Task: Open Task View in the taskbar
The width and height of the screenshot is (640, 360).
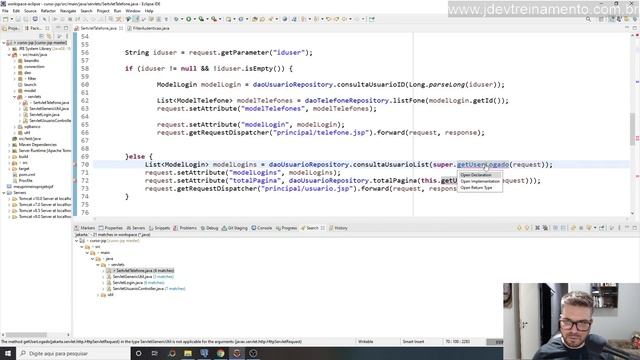Action: click(x=155, y=353)
